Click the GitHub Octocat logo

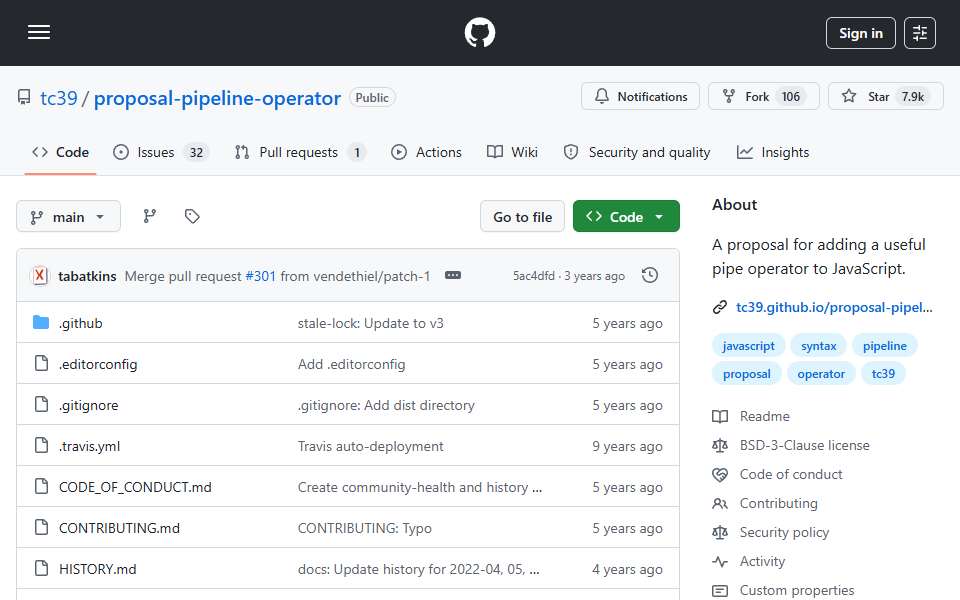[x=479, y=32]
